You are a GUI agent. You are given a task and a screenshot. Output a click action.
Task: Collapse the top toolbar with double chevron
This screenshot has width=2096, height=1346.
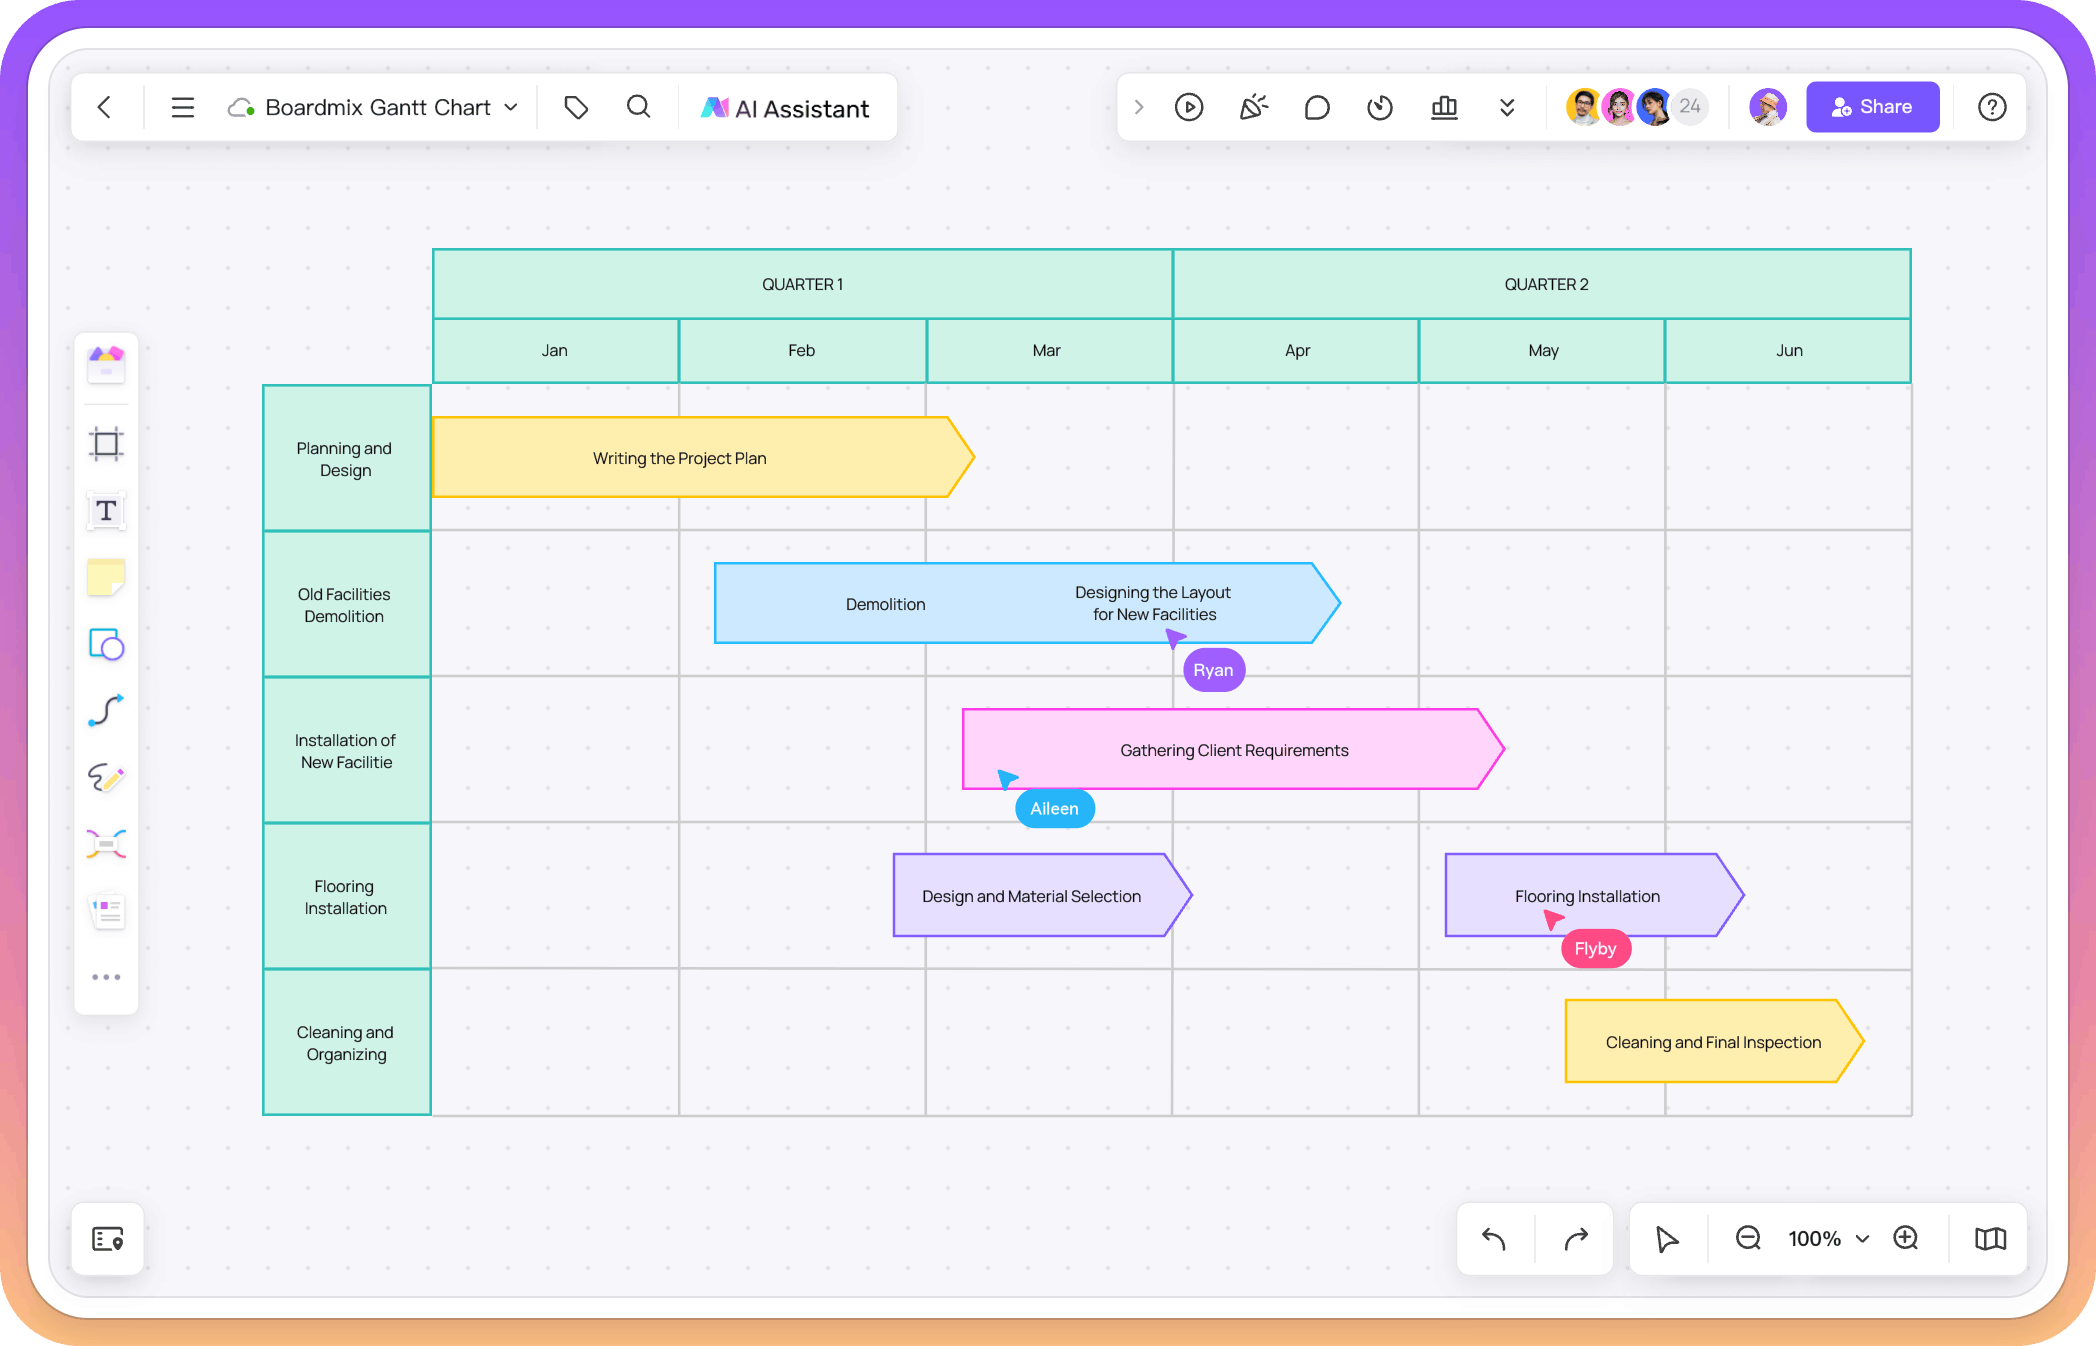[1506, 107]
